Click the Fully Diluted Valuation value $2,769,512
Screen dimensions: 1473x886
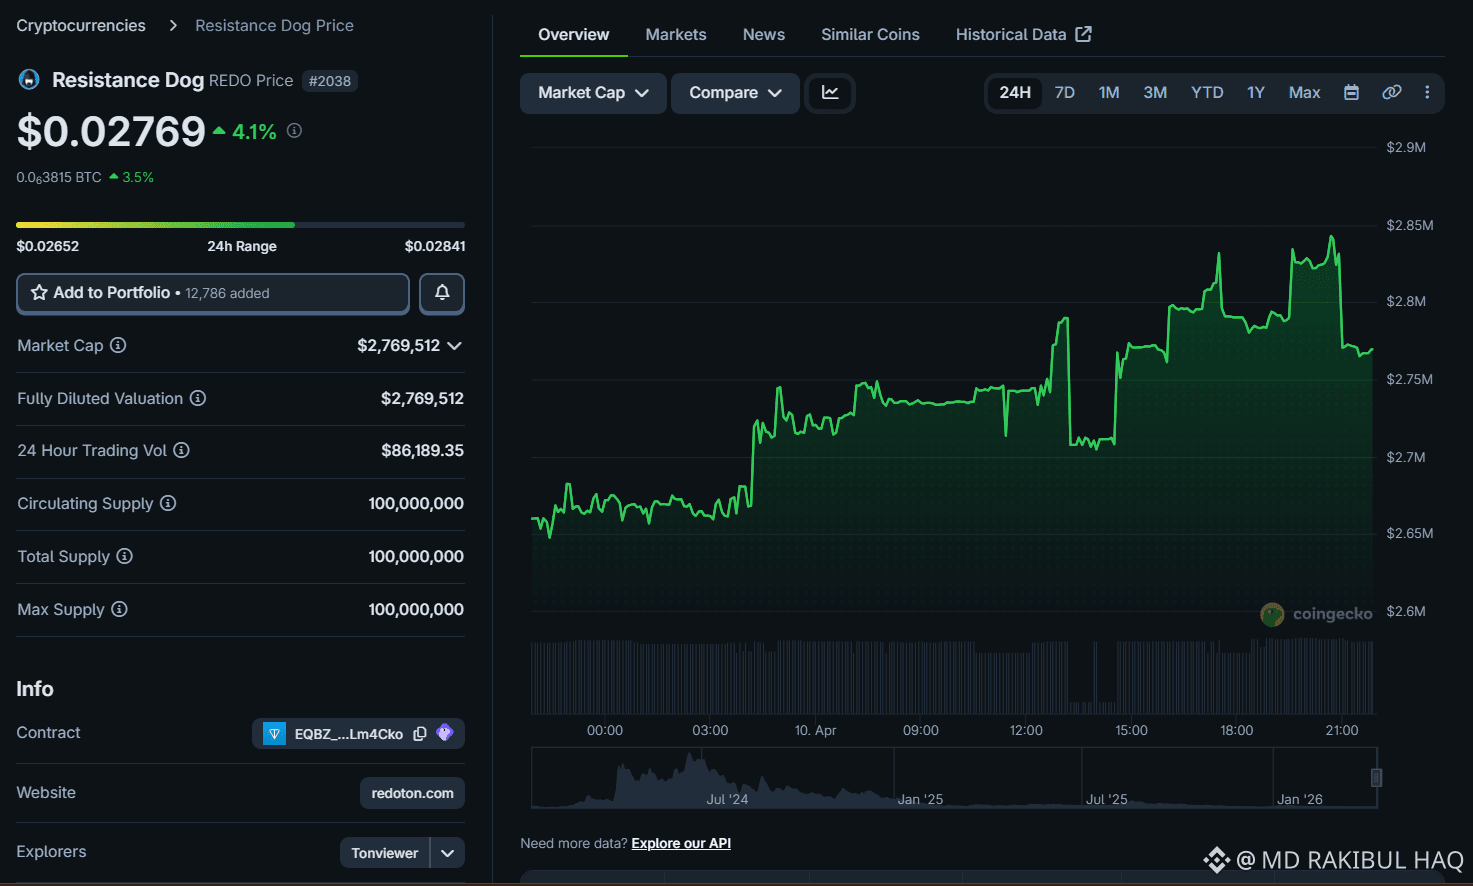[x=422, y=399]
